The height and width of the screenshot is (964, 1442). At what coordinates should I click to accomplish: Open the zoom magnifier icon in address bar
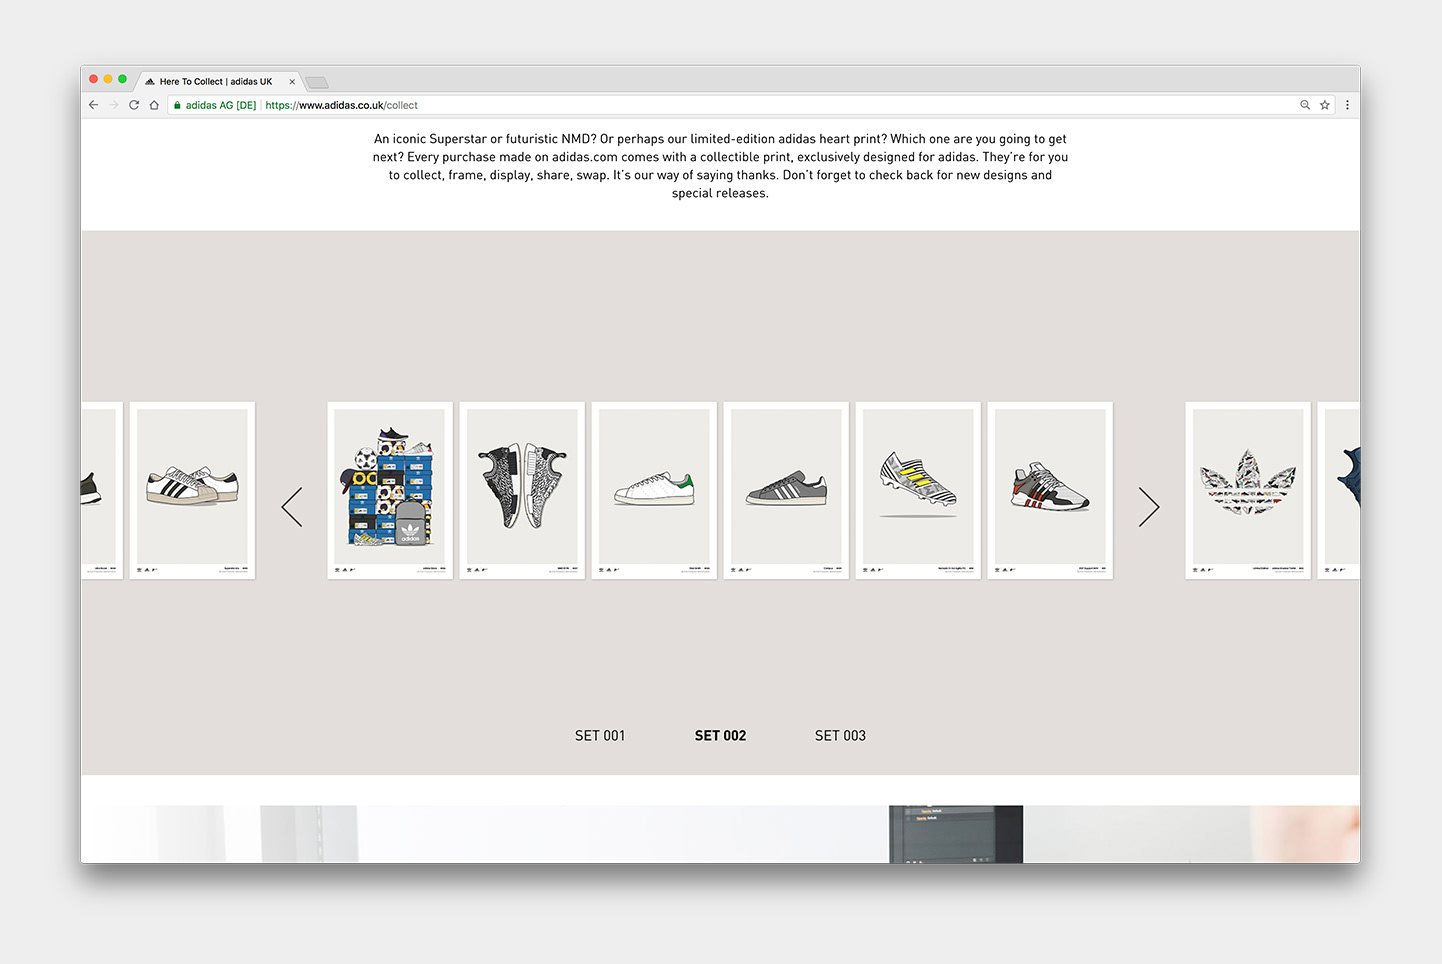tap(1305, 105)
